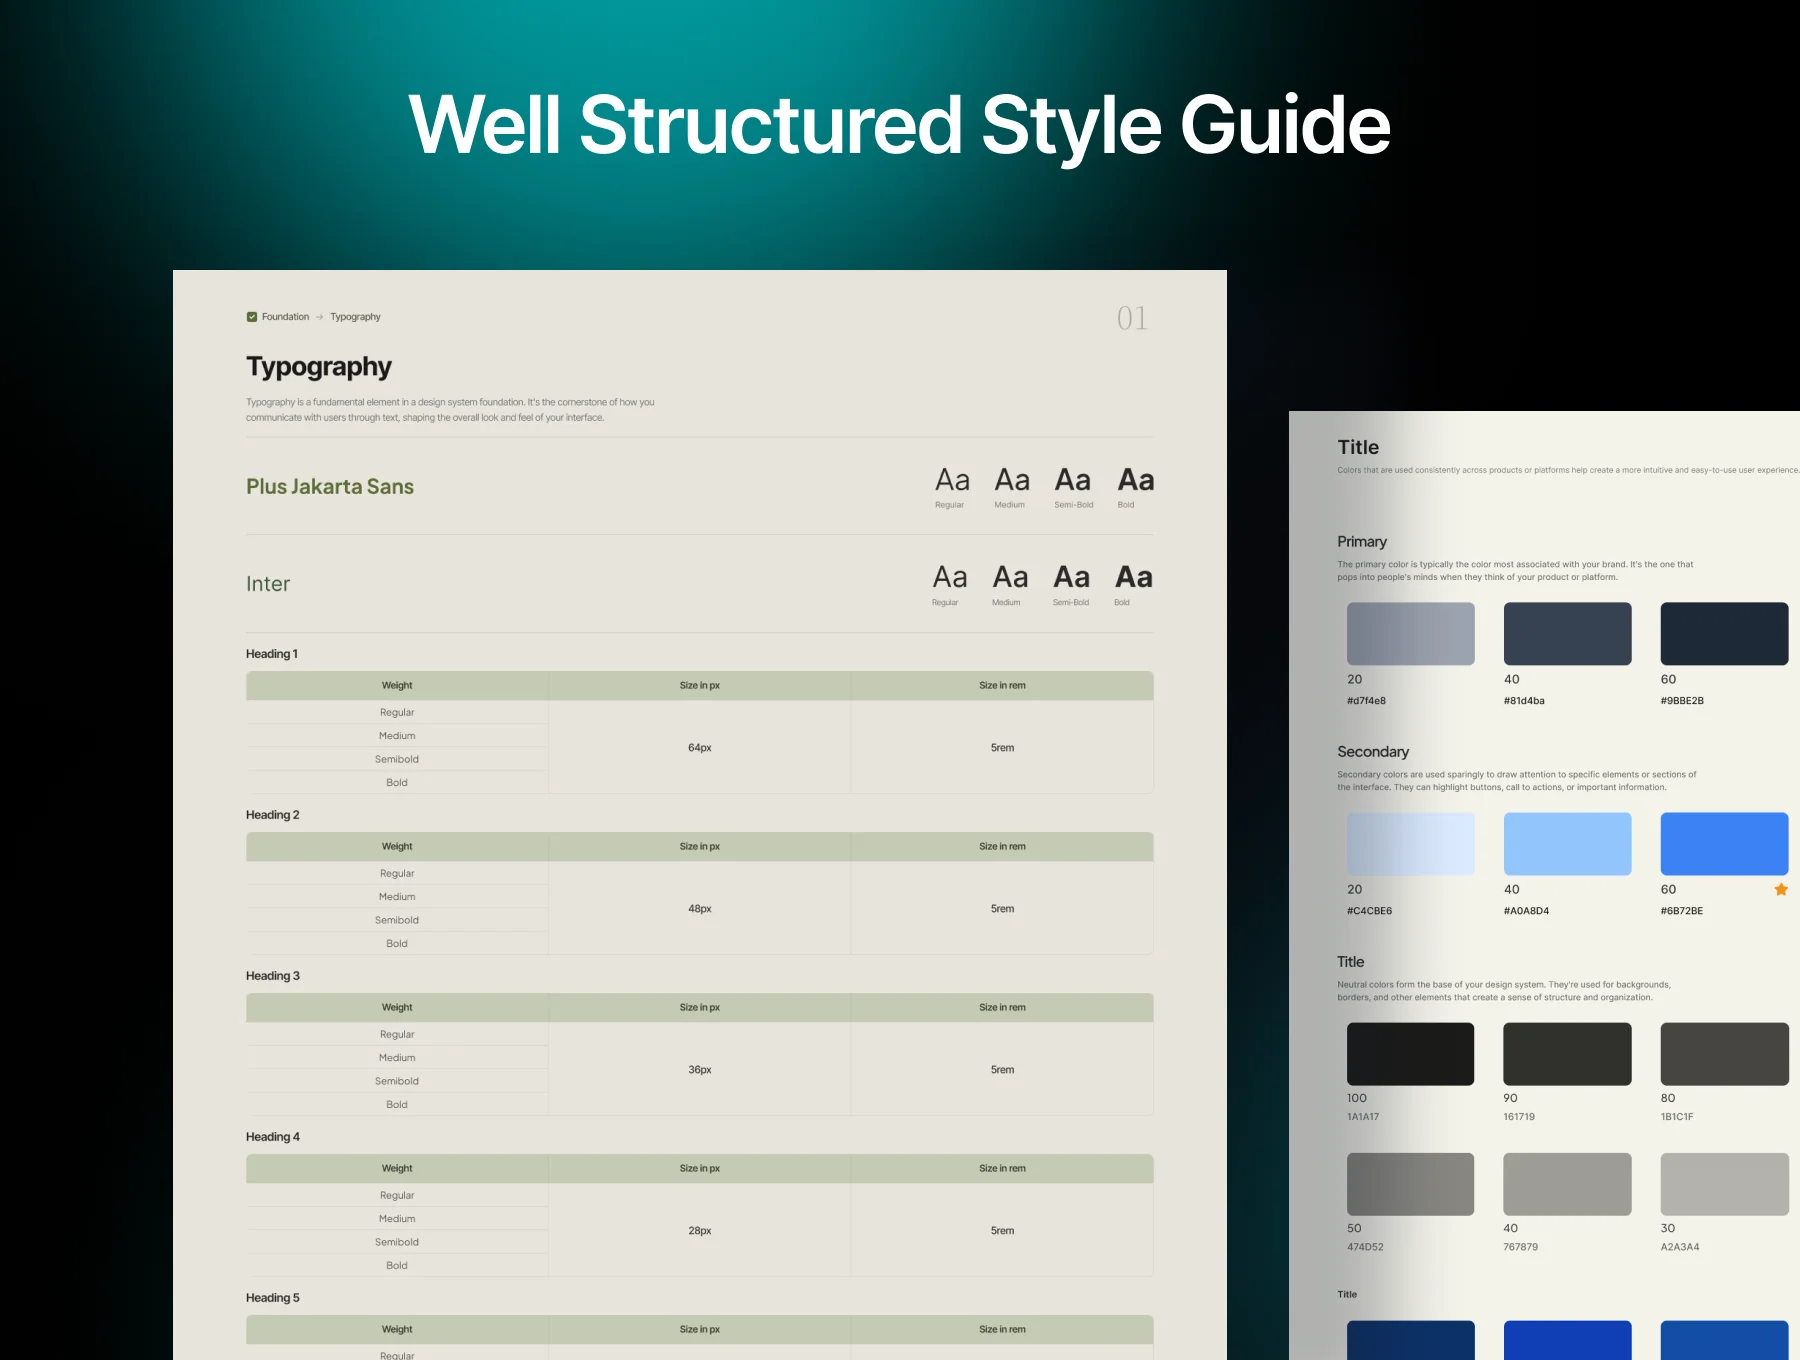
Task: Click the Inter font name
Action: [268, 584]
